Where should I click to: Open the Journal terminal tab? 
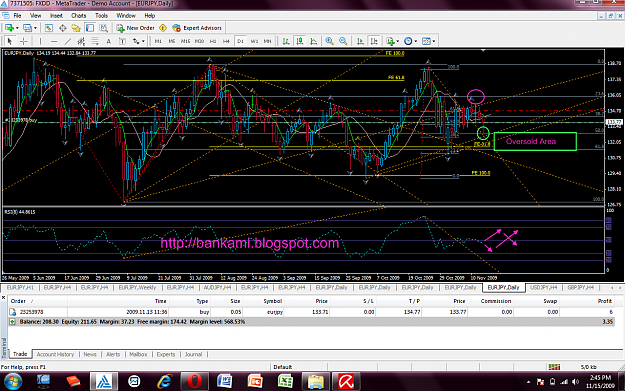click(x=193, y=354)
